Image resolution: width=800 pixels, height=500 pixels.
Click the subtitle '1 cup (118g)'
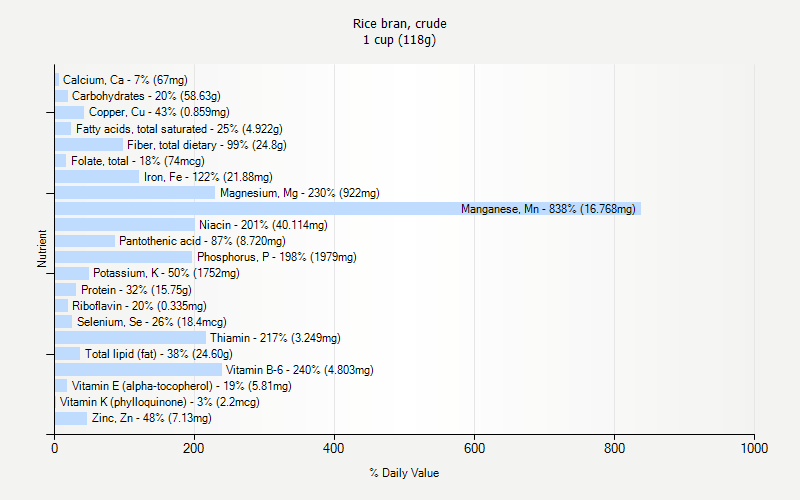tap(399, 40)
